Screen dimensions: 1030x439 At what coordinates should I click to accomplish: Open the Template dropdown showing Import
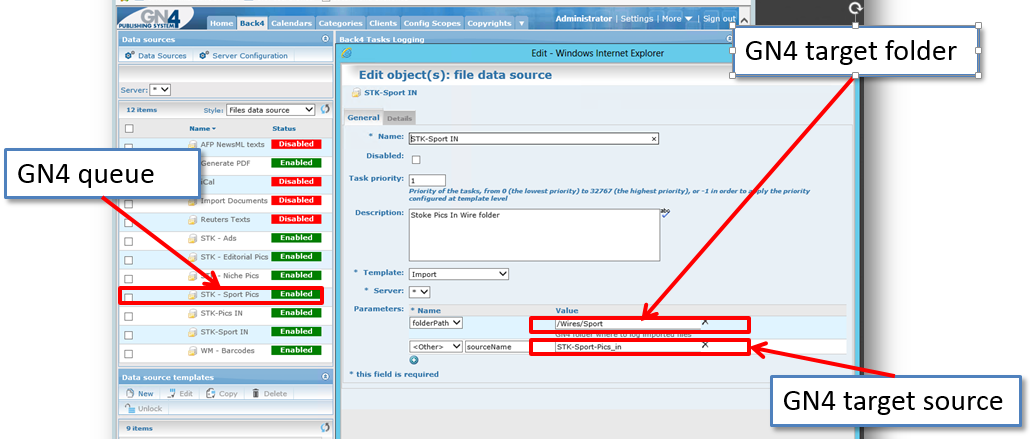[x=460, y=273]
